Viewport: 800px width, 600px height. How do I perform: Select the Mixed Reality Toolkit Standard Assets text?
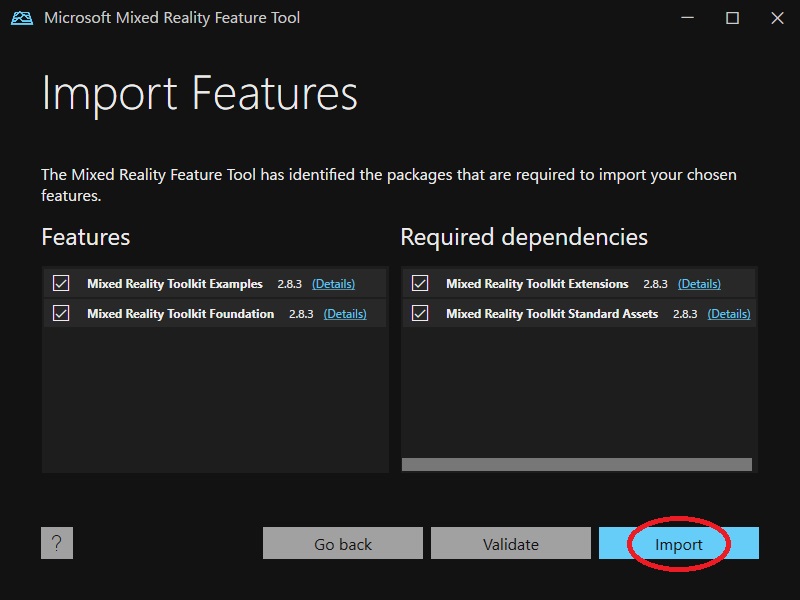(552, 314)
